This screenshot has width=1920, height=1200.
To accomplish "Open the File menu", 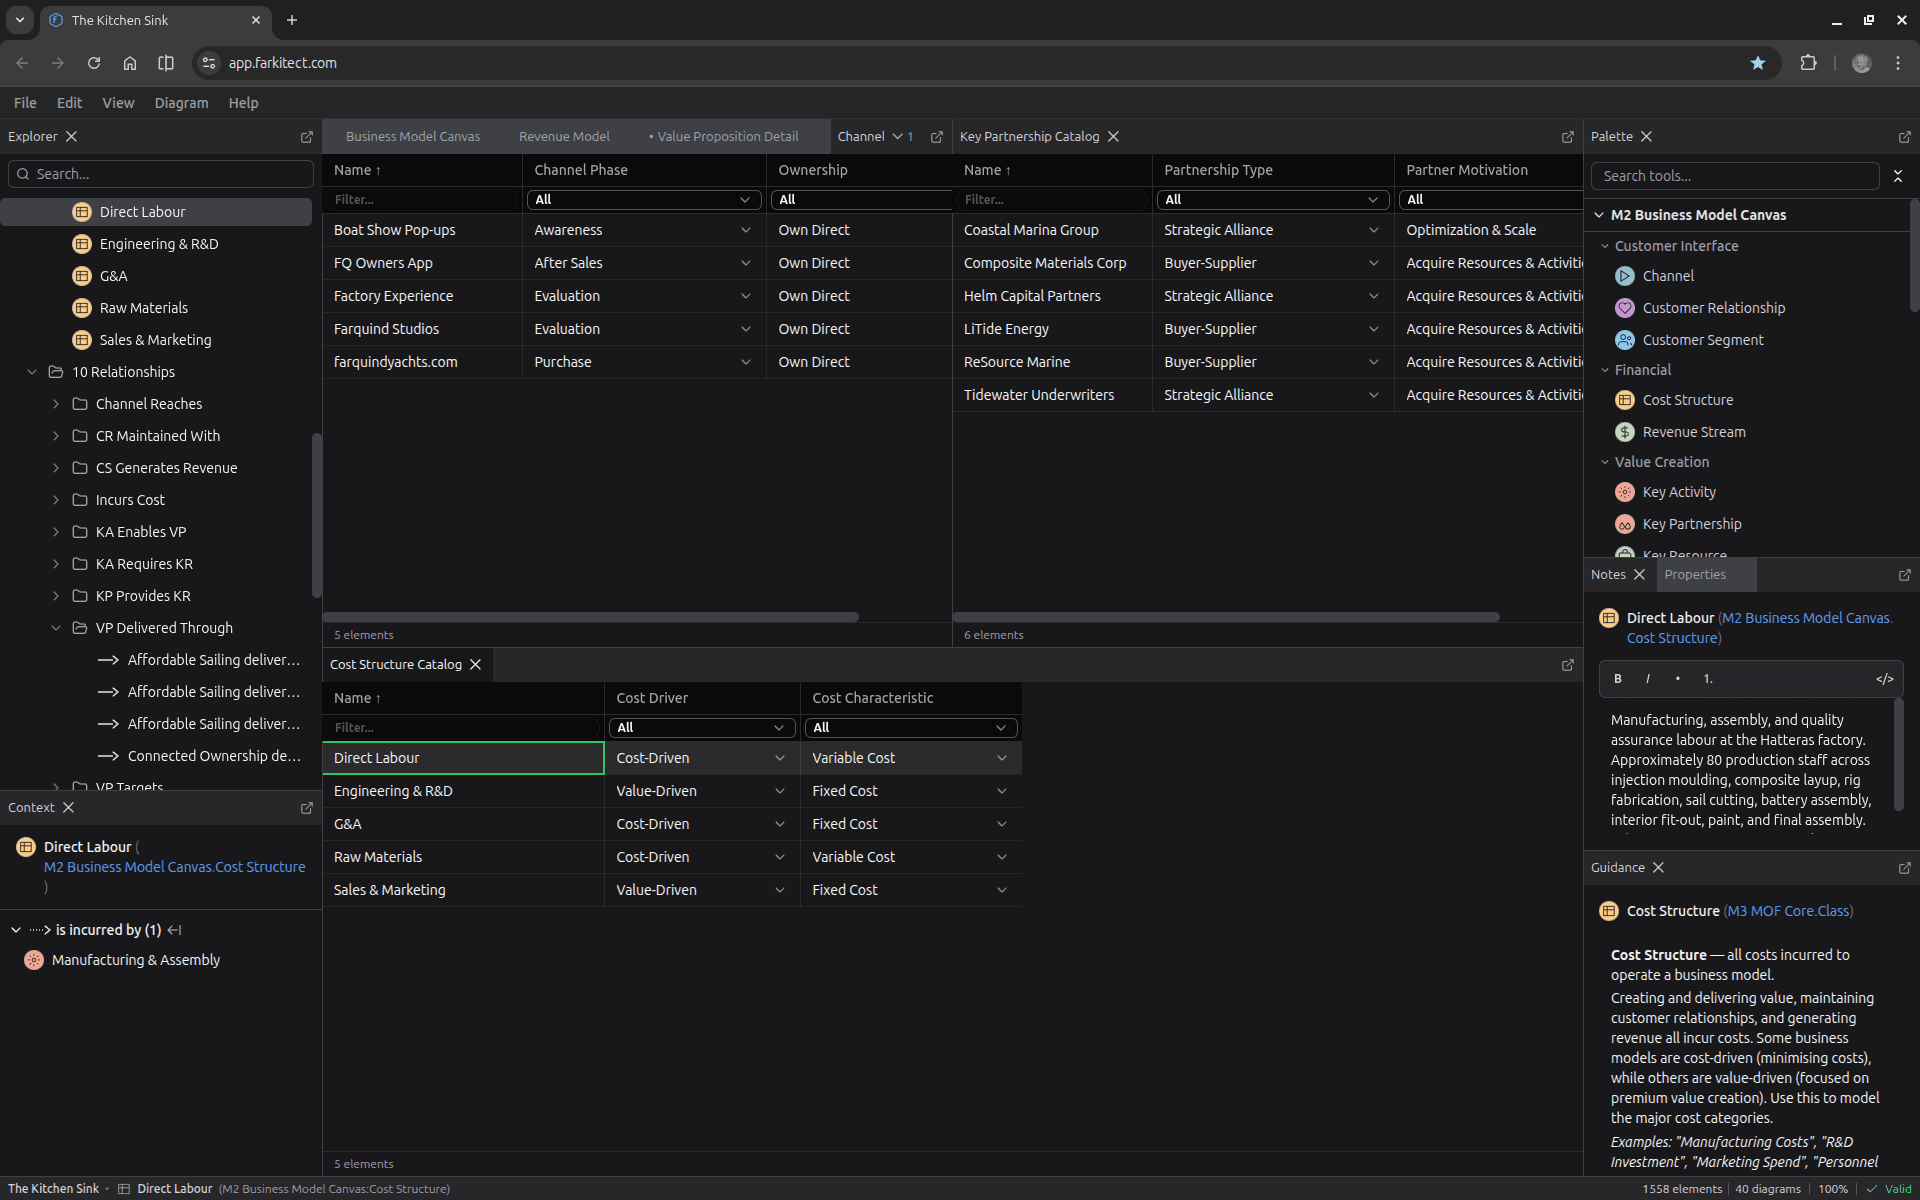I will pyautogui.click(x=25, y=103).
